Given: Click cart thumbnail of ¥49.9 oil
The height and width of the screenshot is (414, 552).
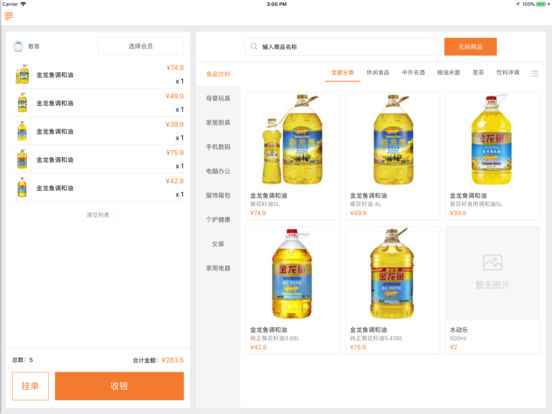Looking at the screenshot, I should [22, 103].
